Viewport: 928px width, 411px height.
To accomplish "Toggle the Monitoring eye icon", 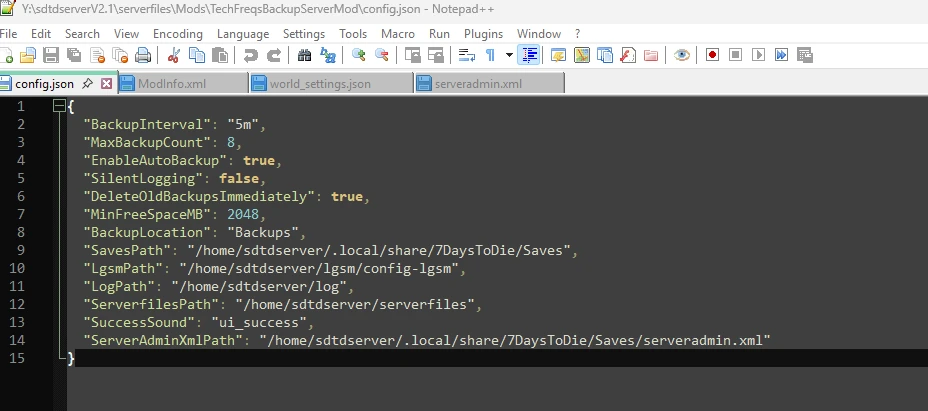I will pos(681,55).
